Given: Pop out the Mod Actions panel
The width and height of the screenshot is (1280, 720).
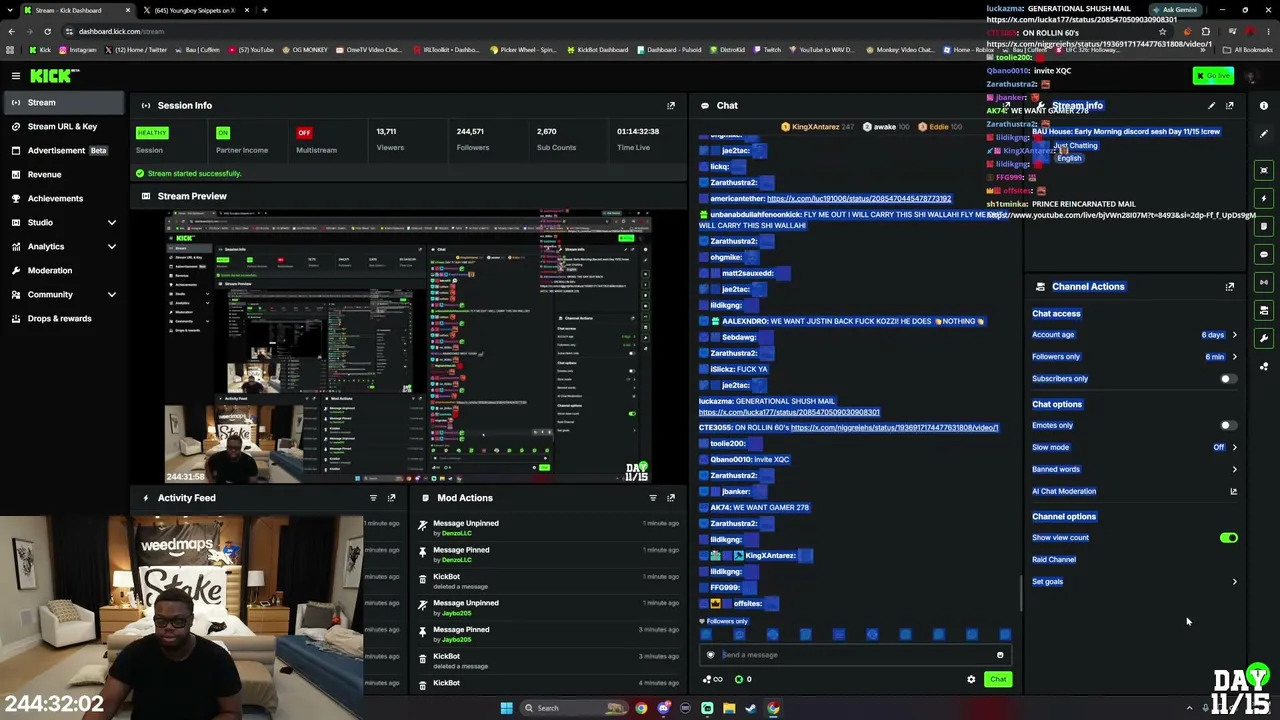Looking at the screenshot, I should 671,498.
